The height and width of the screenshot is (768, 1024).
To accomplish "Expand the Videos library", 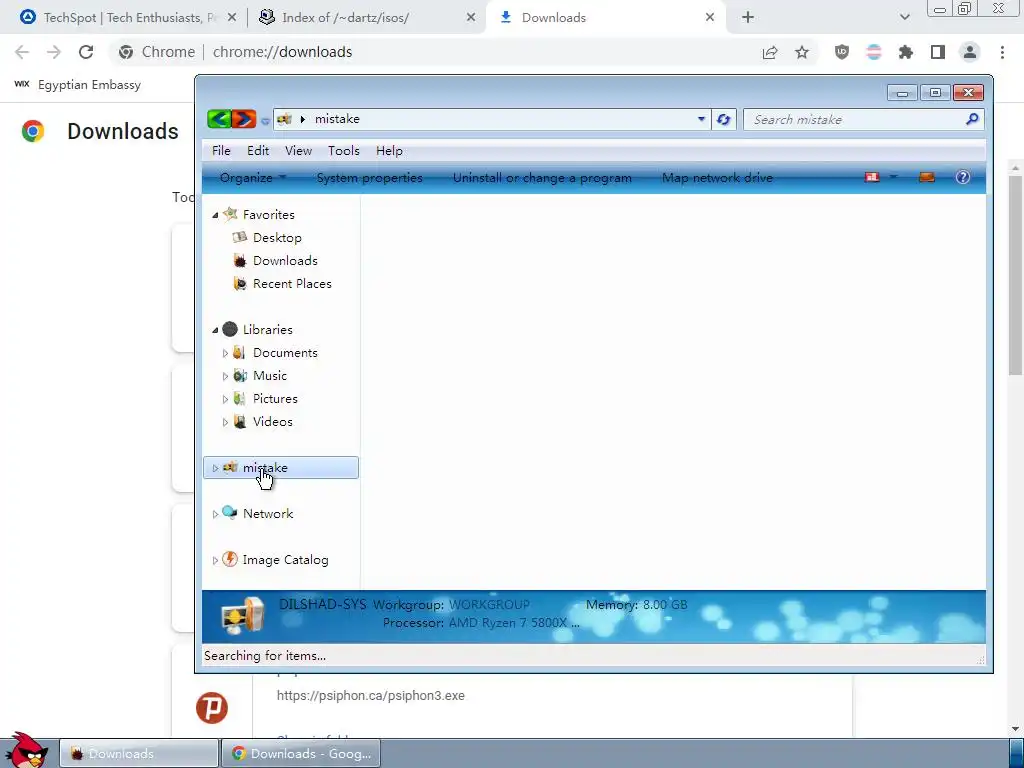I will pos(225,422).
